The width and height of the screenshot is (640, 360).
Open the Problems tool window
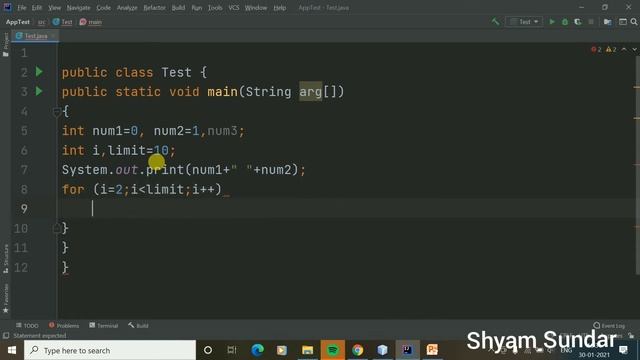[x=64, y=326]
